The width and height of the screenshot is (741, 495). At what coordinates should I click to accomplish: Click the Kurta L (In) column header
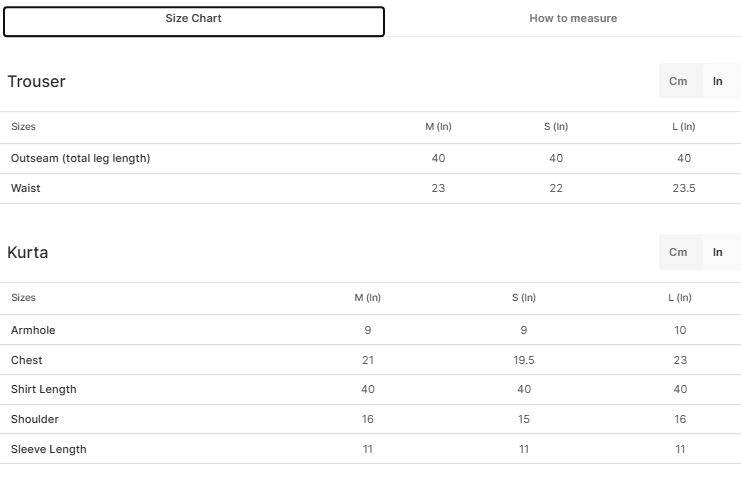pyautogui.click(x=680, y=298)
